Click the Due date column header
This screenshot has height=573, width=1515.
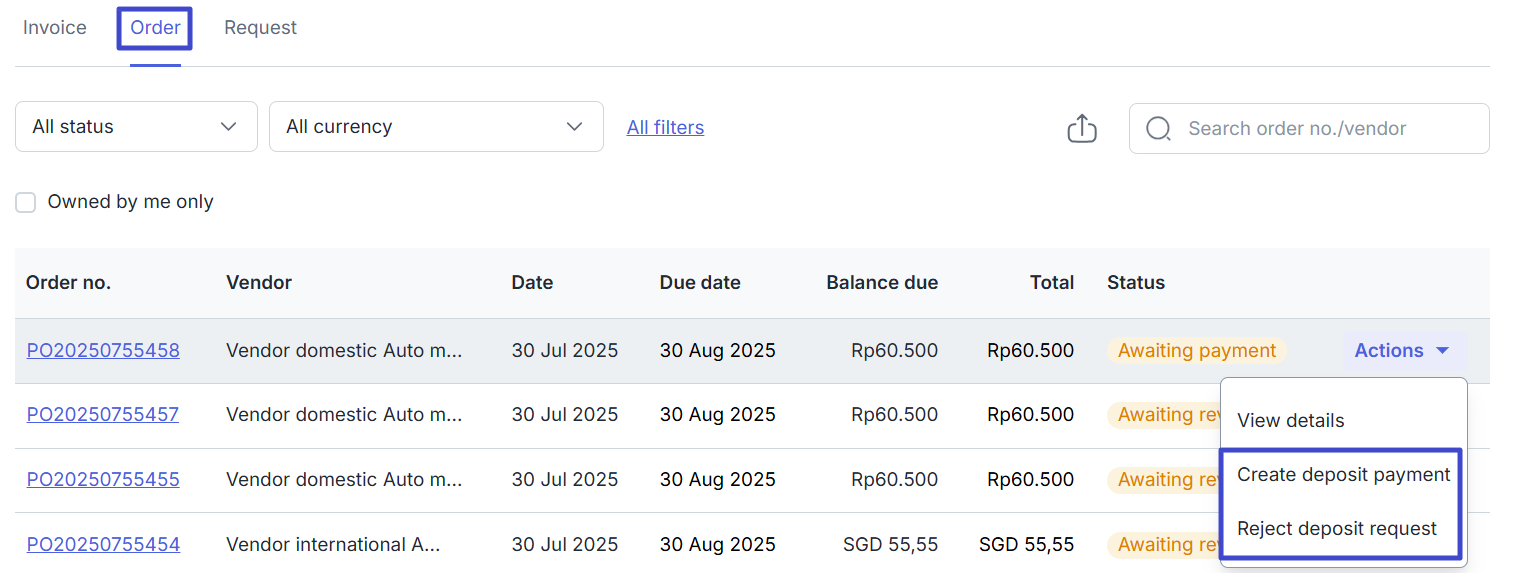point(700,283)
